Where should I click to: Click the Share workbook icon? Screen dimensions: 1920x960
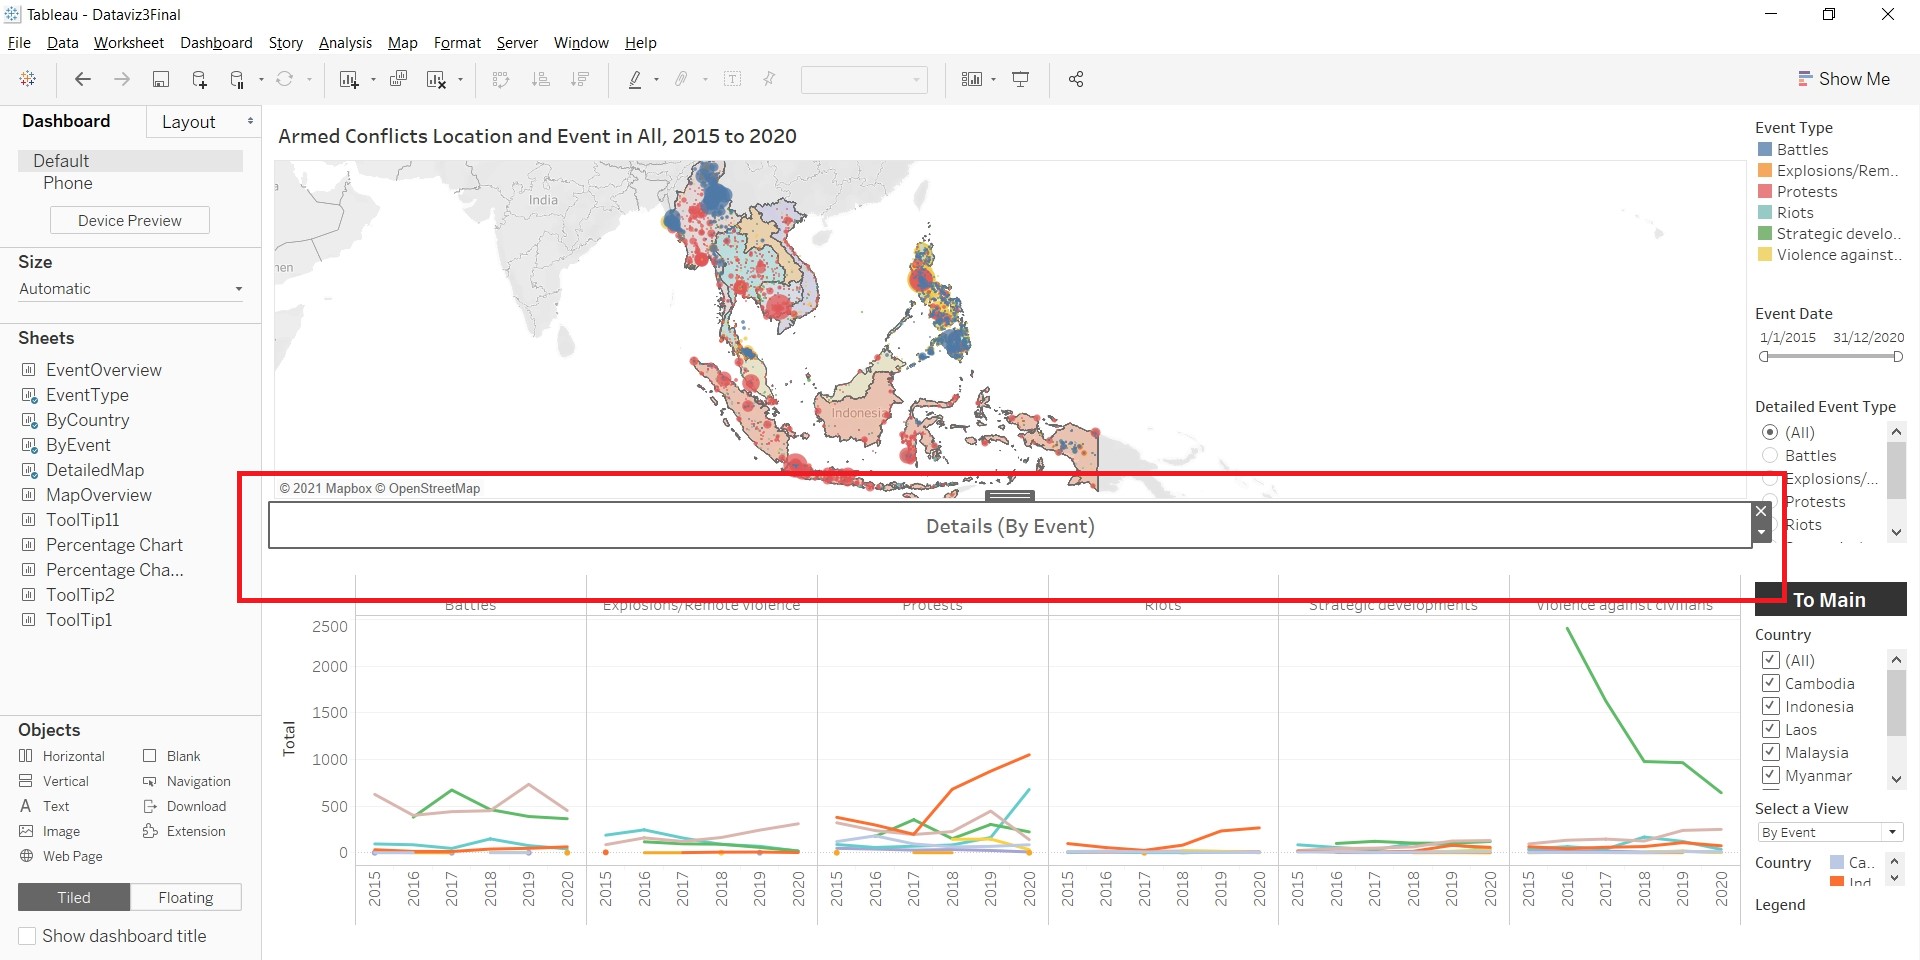pos(1076,79)
